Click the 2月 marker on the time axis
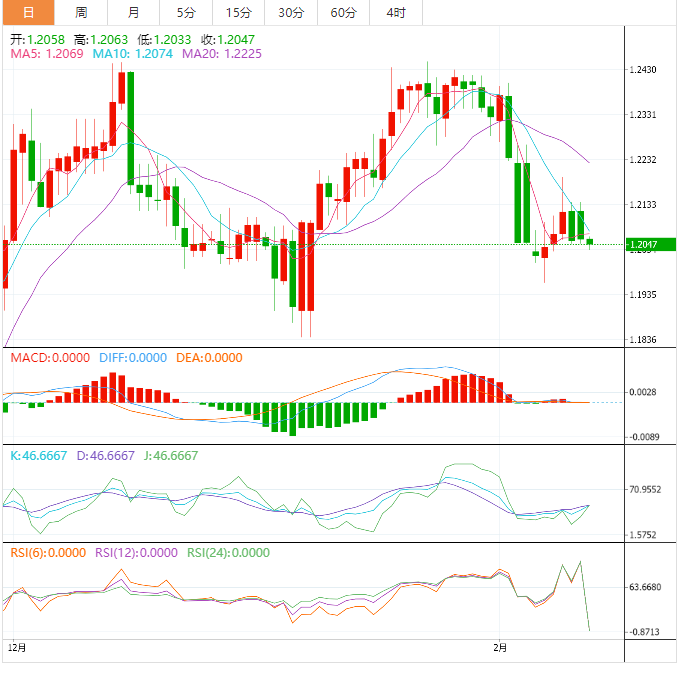682x675 pixels. tap(500, 648)
